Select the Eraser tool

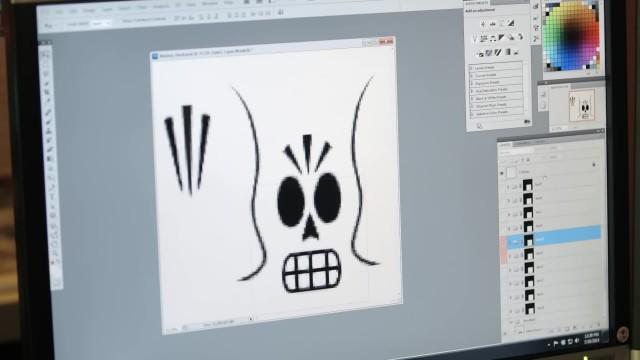[49, 149]
